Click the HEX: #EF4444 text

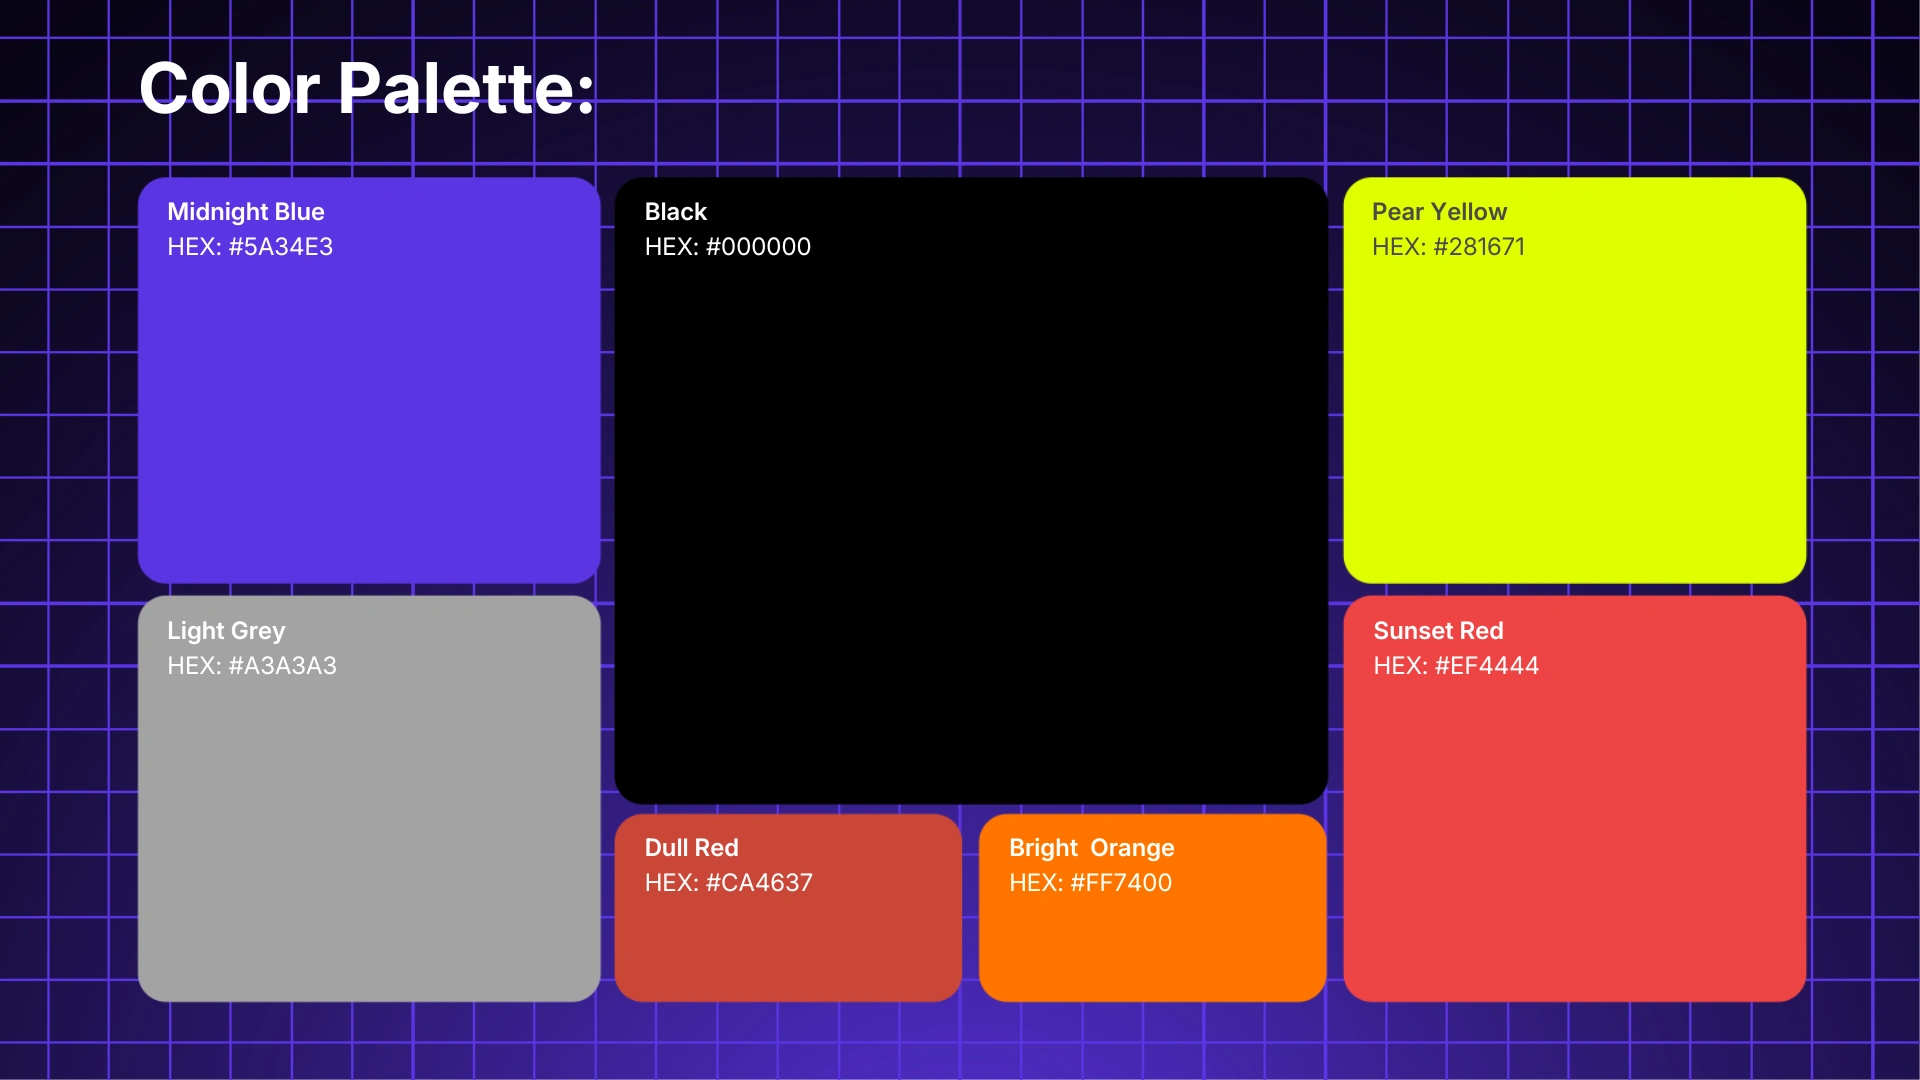[1456, 666]
